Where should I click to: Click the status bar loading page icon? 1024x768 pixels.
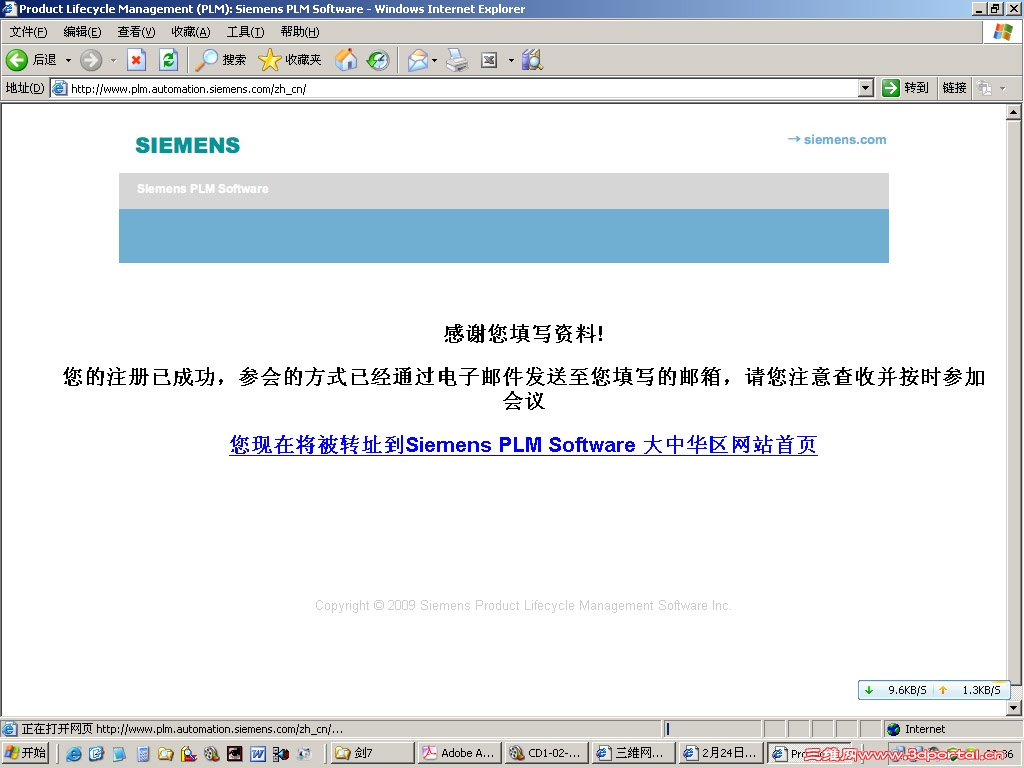click(x=9, y=729)
